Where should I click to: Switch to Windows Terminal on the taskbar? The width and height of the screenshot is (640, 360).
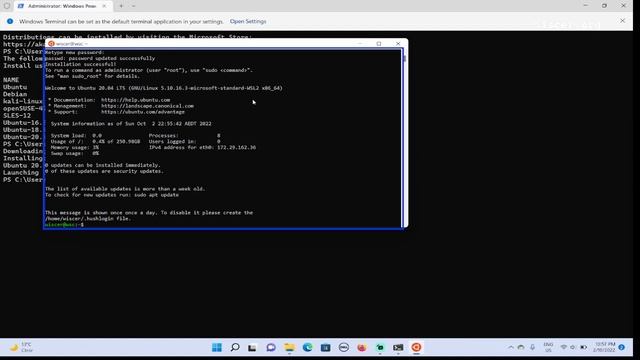pyautogui.click(x=398, y=347)
